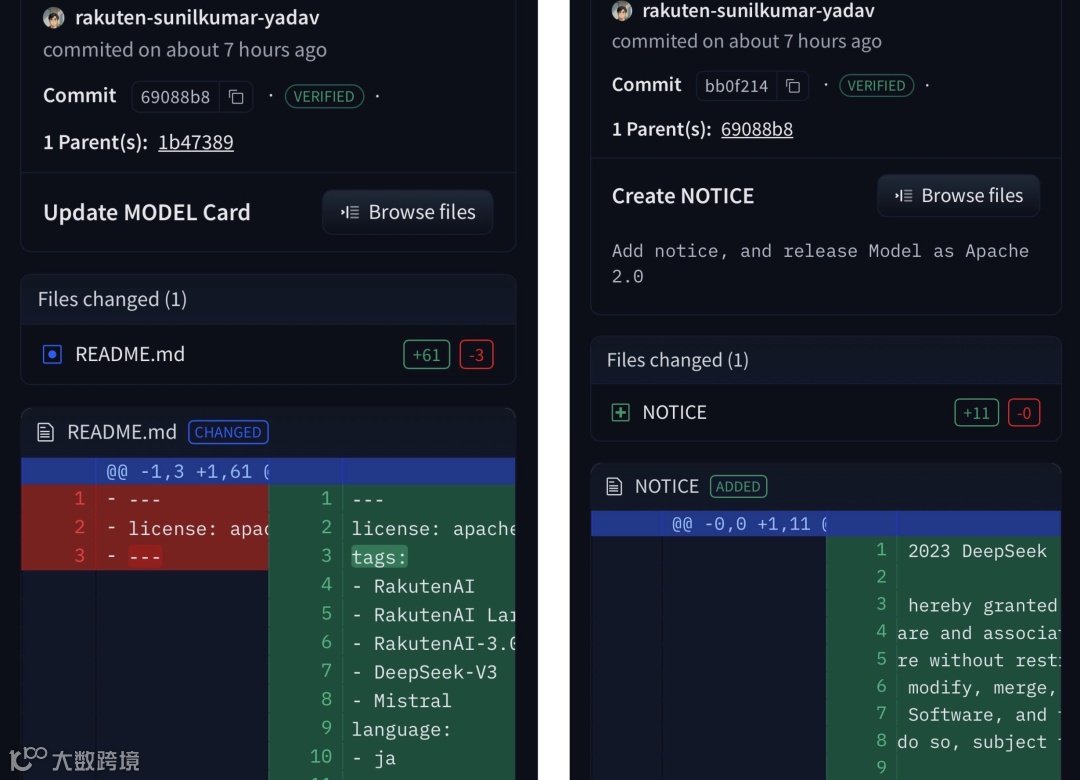Click modified-file icon next to README.md
Image resolution: width=1080 pixels, height=780 pixels.
(x=52, y=354)
